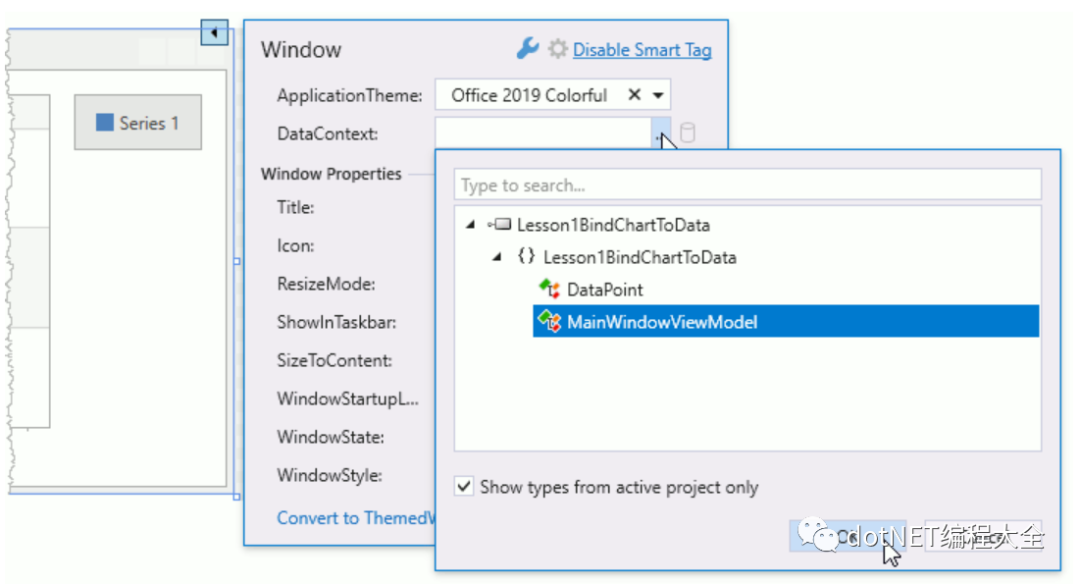Click the Disable Smart Tag link
This screenshot has height=584, width=1080.
[x=642, y=48]
